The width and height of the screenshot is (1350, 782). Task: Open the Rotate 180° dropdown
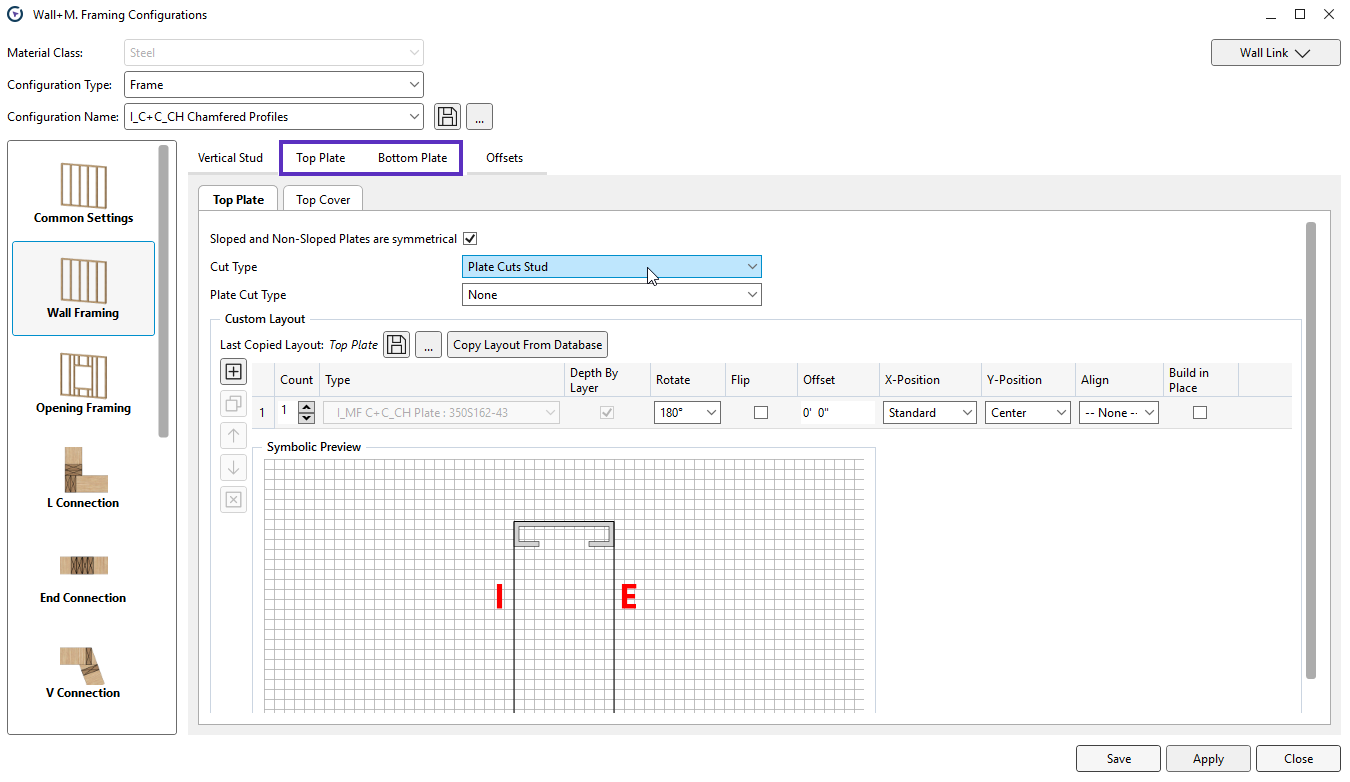[x=688, y=413]
